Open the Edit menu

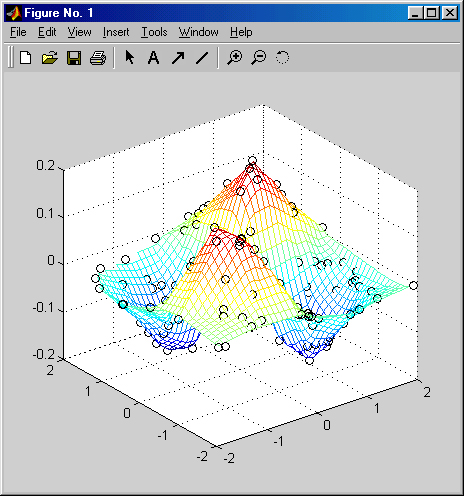coord(47,32)
